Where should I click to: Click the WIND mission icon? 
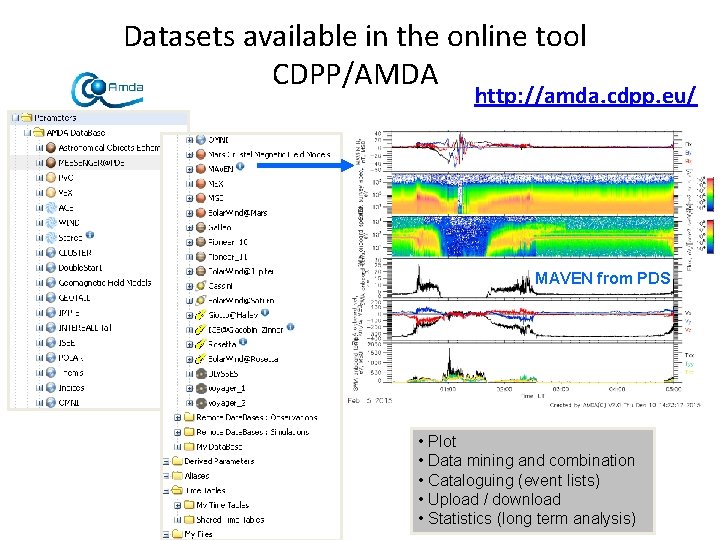(x=51, y=223)
